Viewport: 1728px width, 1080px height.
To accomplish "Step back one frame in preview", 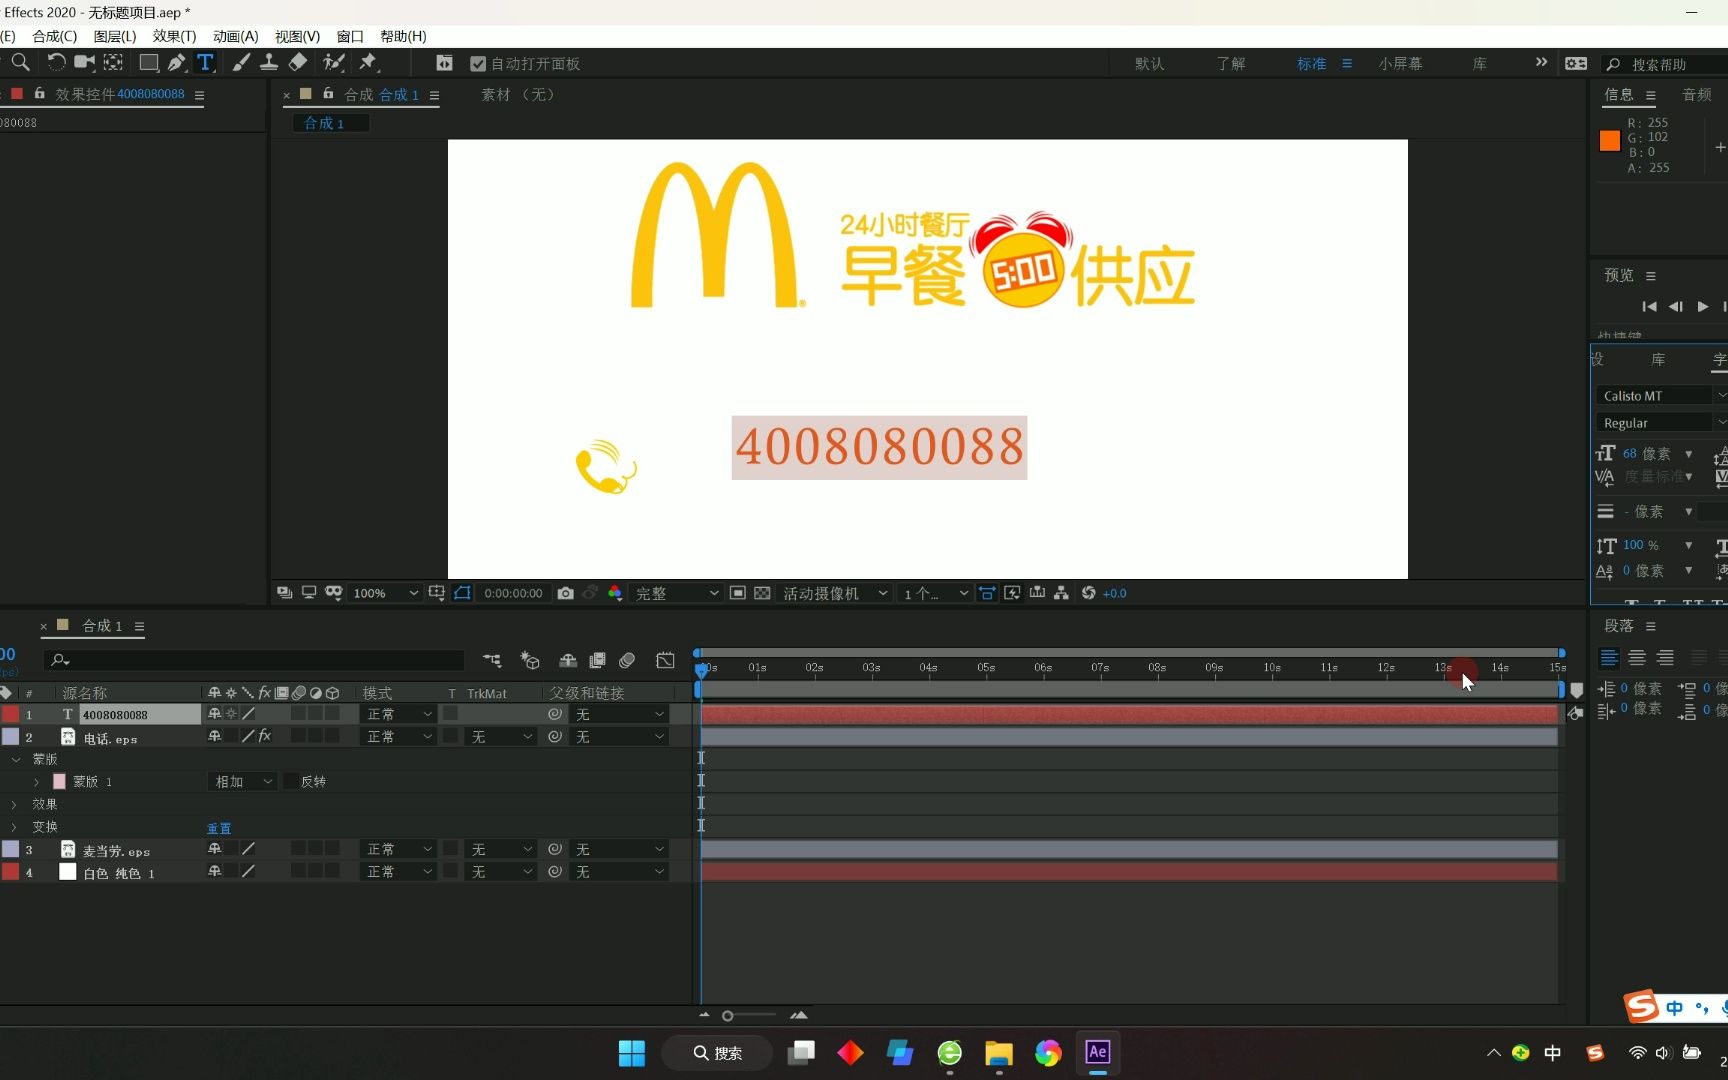I will (1676, 306).
